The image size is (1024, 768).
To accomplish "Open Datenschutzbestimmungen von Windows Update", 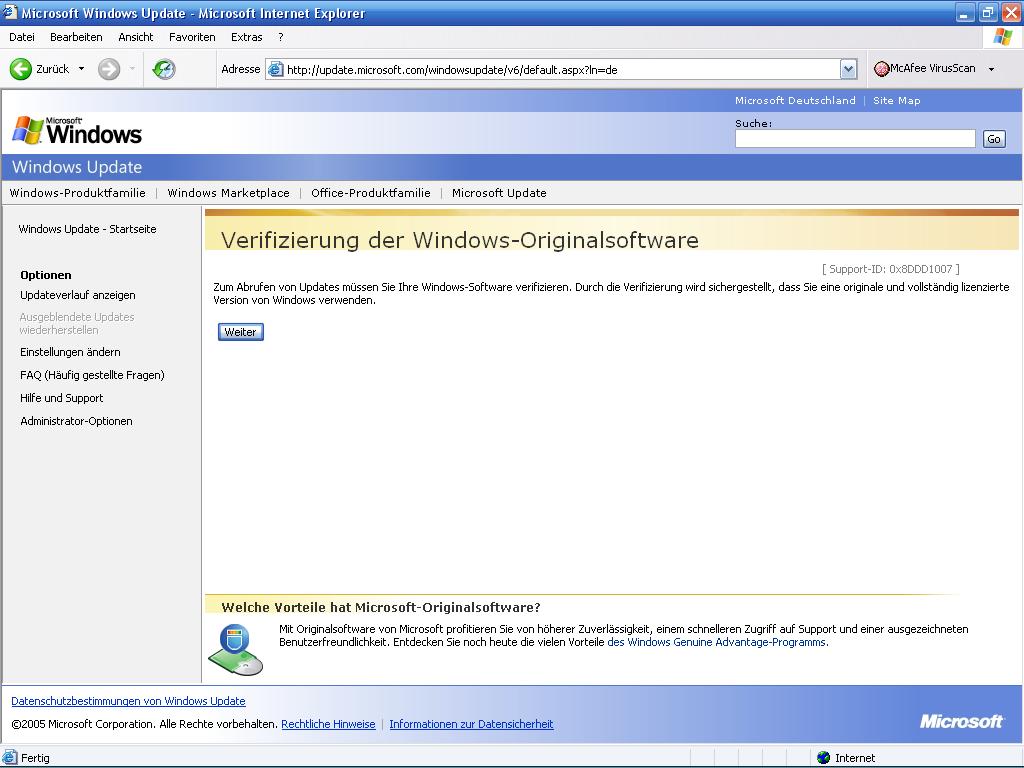I will coord(128,701).
